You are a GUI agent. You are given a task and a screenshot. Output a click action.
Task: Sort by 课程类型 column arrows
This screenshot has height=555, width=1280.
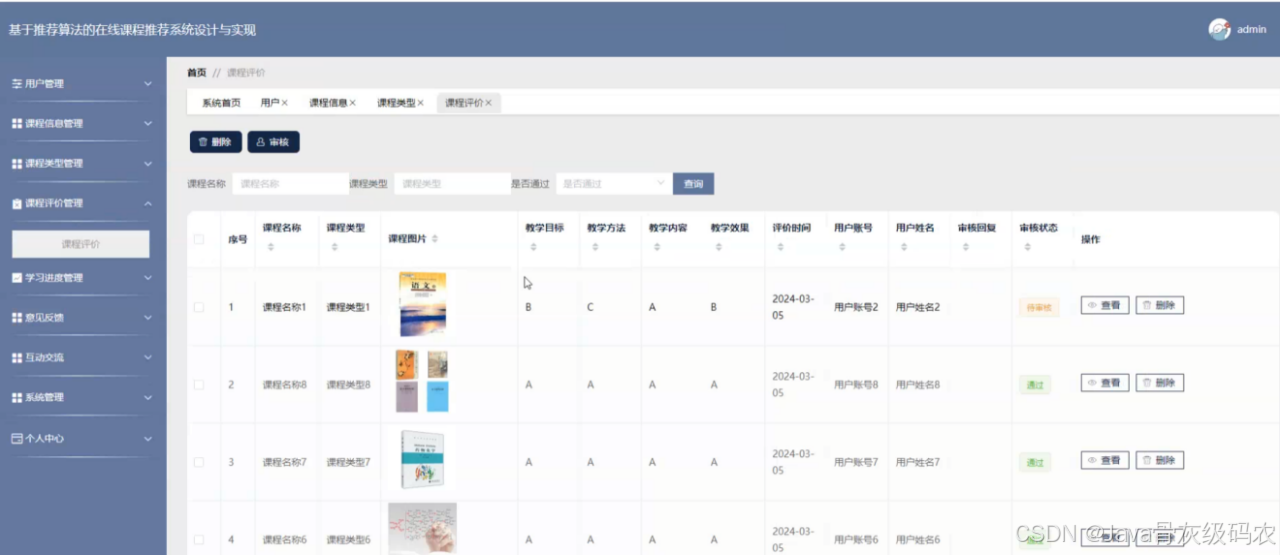(334, 247)
